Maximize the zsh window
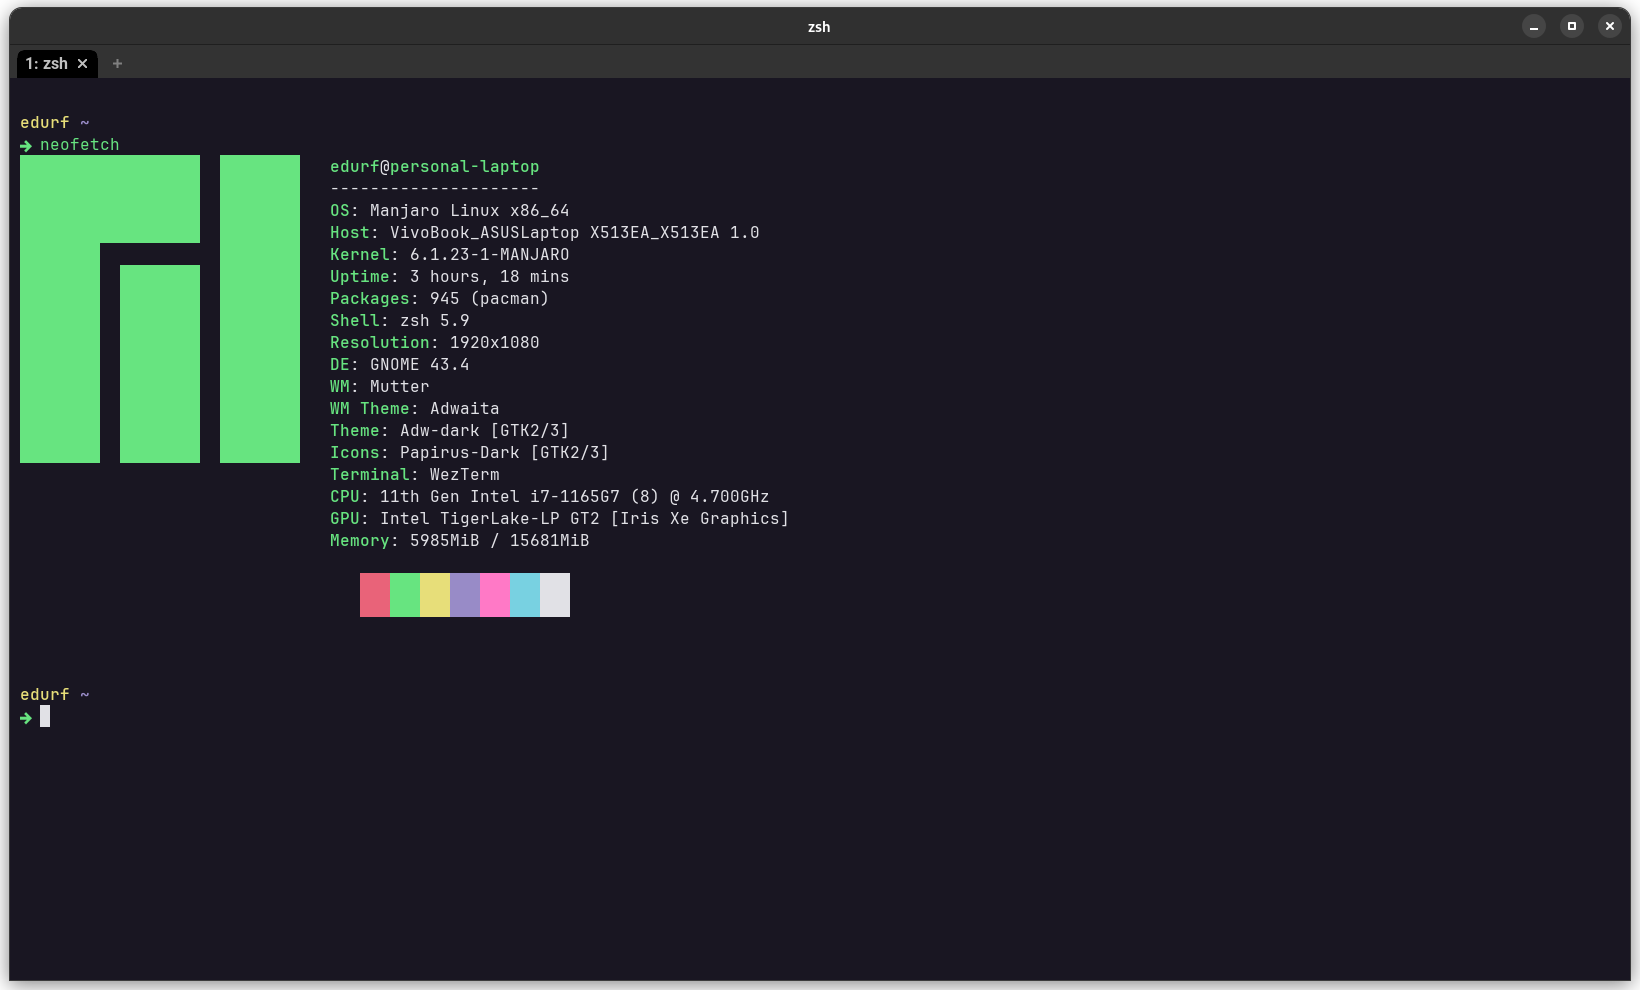This screenshot has width=1640, height=990. (x=1571, y=27)
